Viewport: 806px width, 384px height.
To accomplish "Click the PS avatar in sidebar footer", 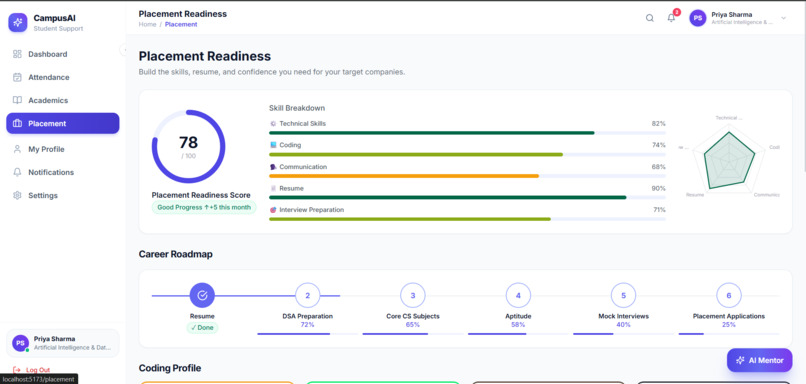I will pyautogui.click(x=21, y=343).
